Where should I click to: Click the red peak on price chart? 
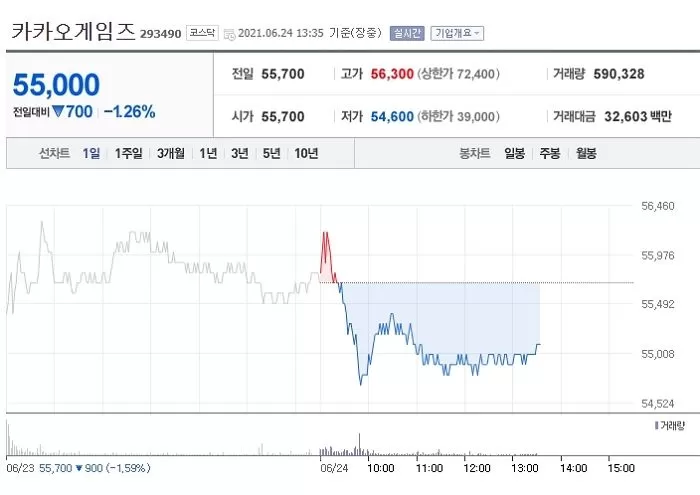(x=325, y=240)
